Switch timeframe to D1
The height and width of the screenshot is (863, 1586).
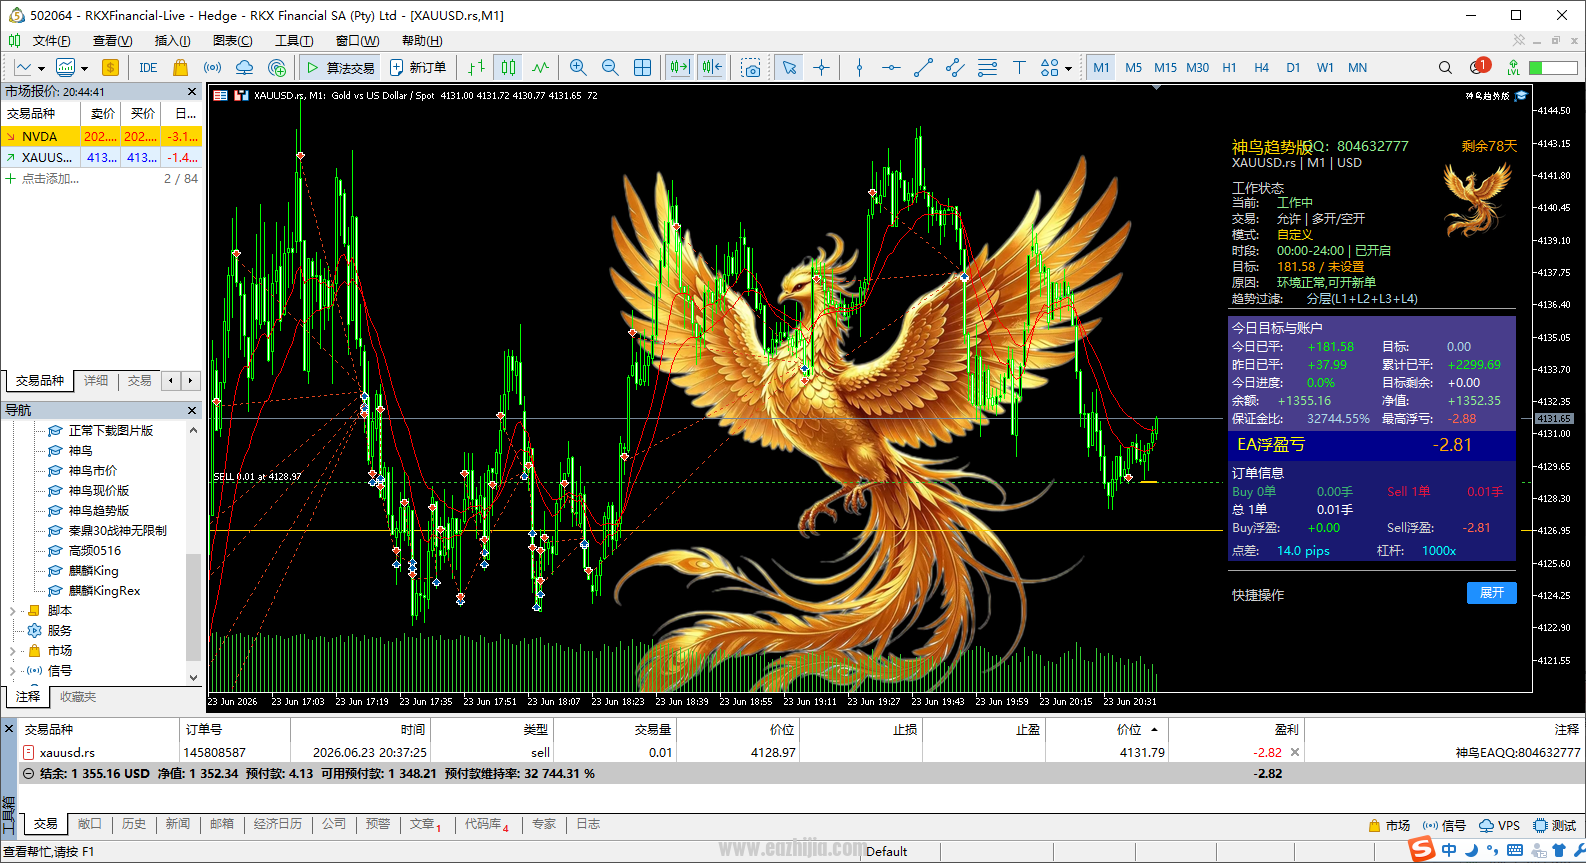1293,68
